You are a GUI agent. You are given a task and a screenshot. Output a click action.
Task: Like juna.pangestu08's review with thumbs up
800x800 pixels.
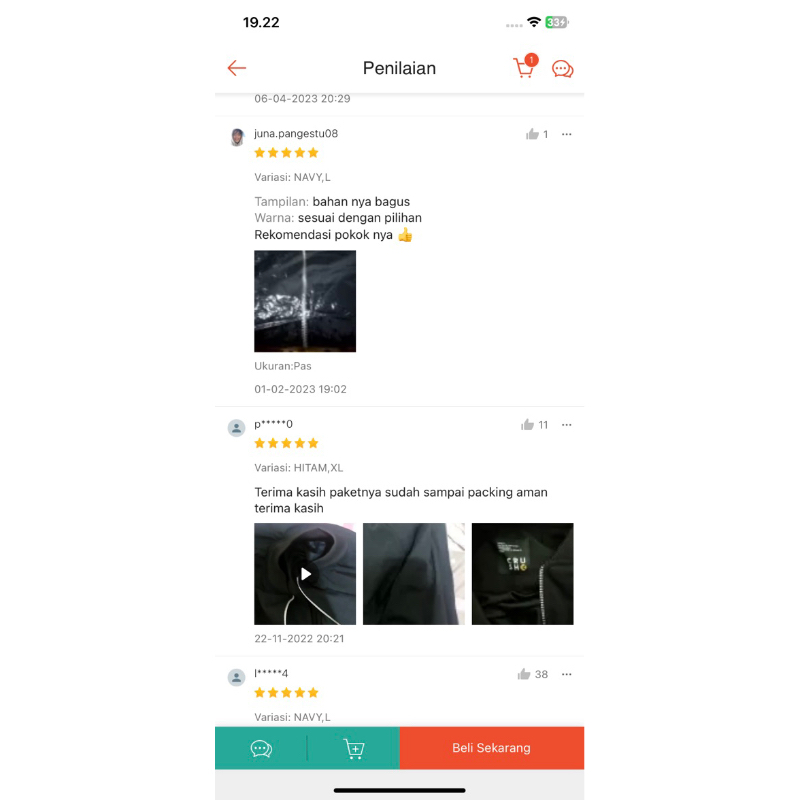[x=532, y=134]
